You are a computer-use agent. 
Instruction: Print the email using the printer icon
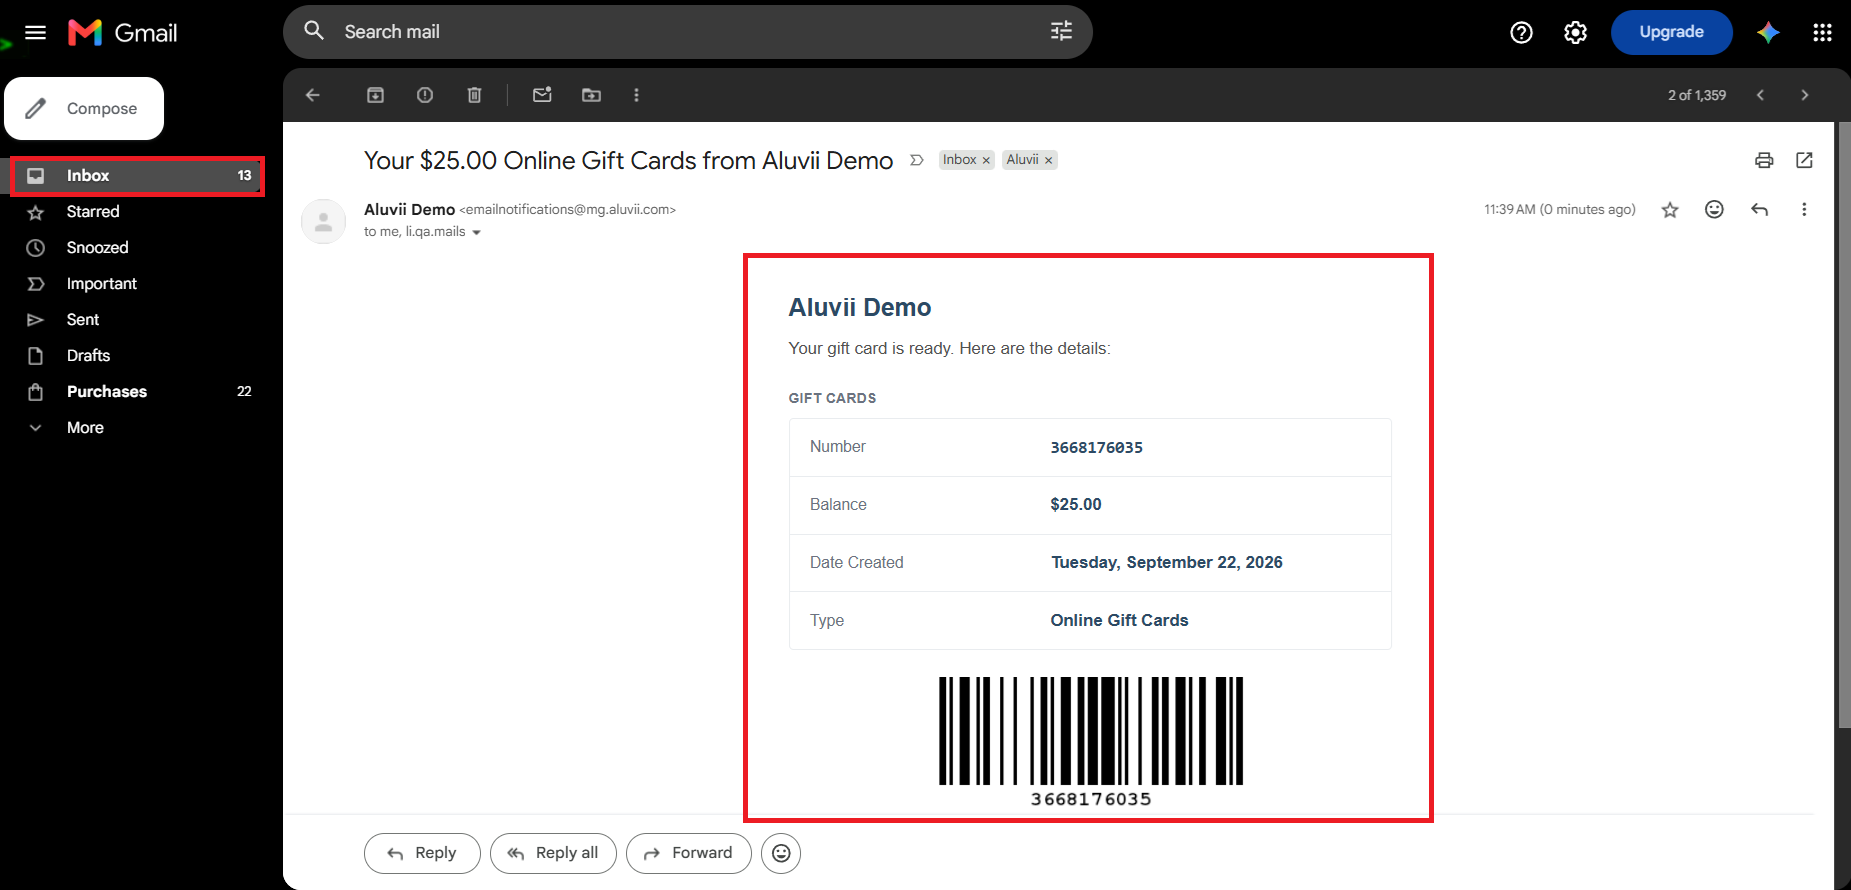point(1764,160)
